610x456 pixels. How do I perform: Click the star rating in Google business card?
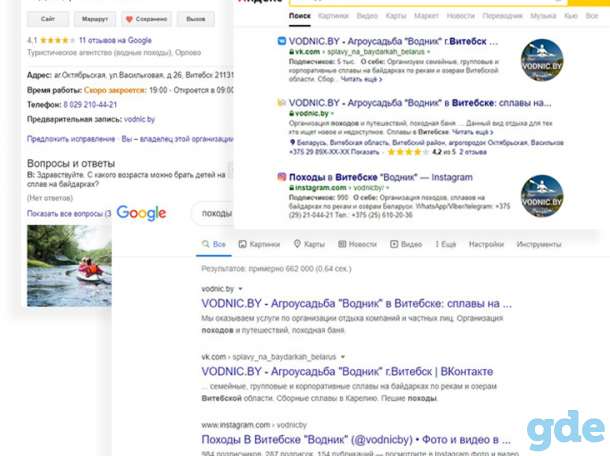click(57, 40)
